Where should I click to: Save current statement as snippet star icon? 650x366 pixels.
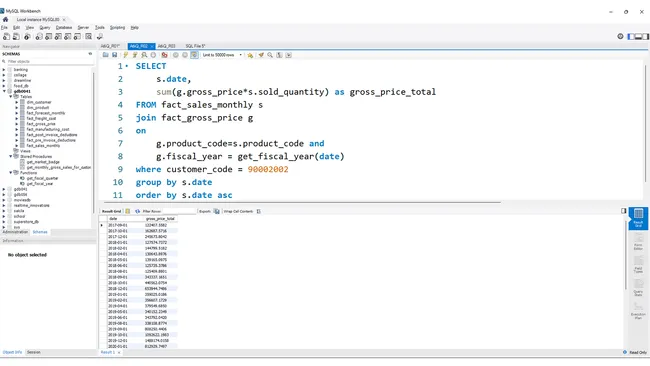250,55
